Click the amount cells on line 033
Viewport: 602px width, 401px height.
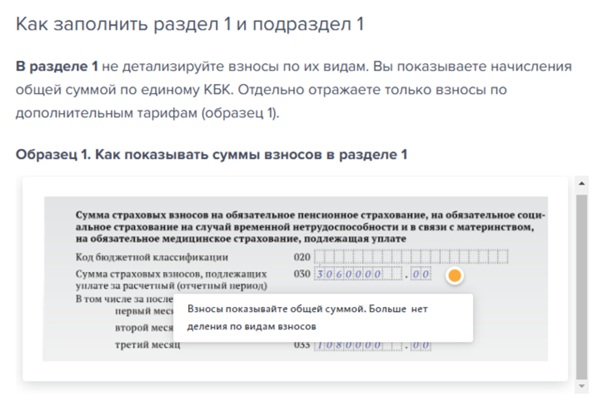click(x=359, y=345)
